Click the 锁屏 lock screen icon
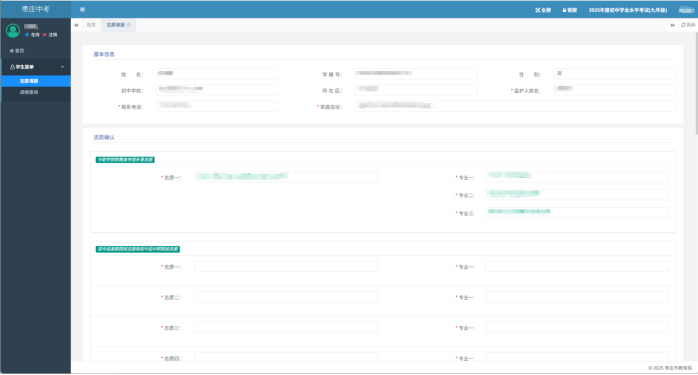This screenshot has width=698, height=375. [564, 10]
